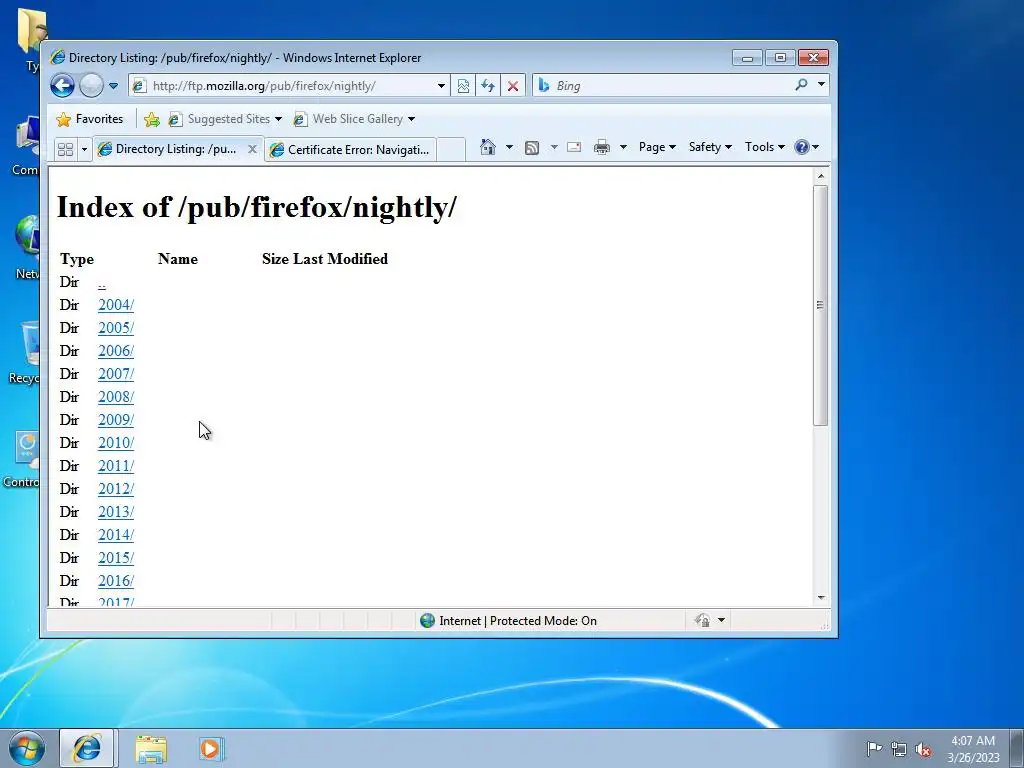Click the 'Name' column header text
1024x768 pixels.
tap(178, 259)
